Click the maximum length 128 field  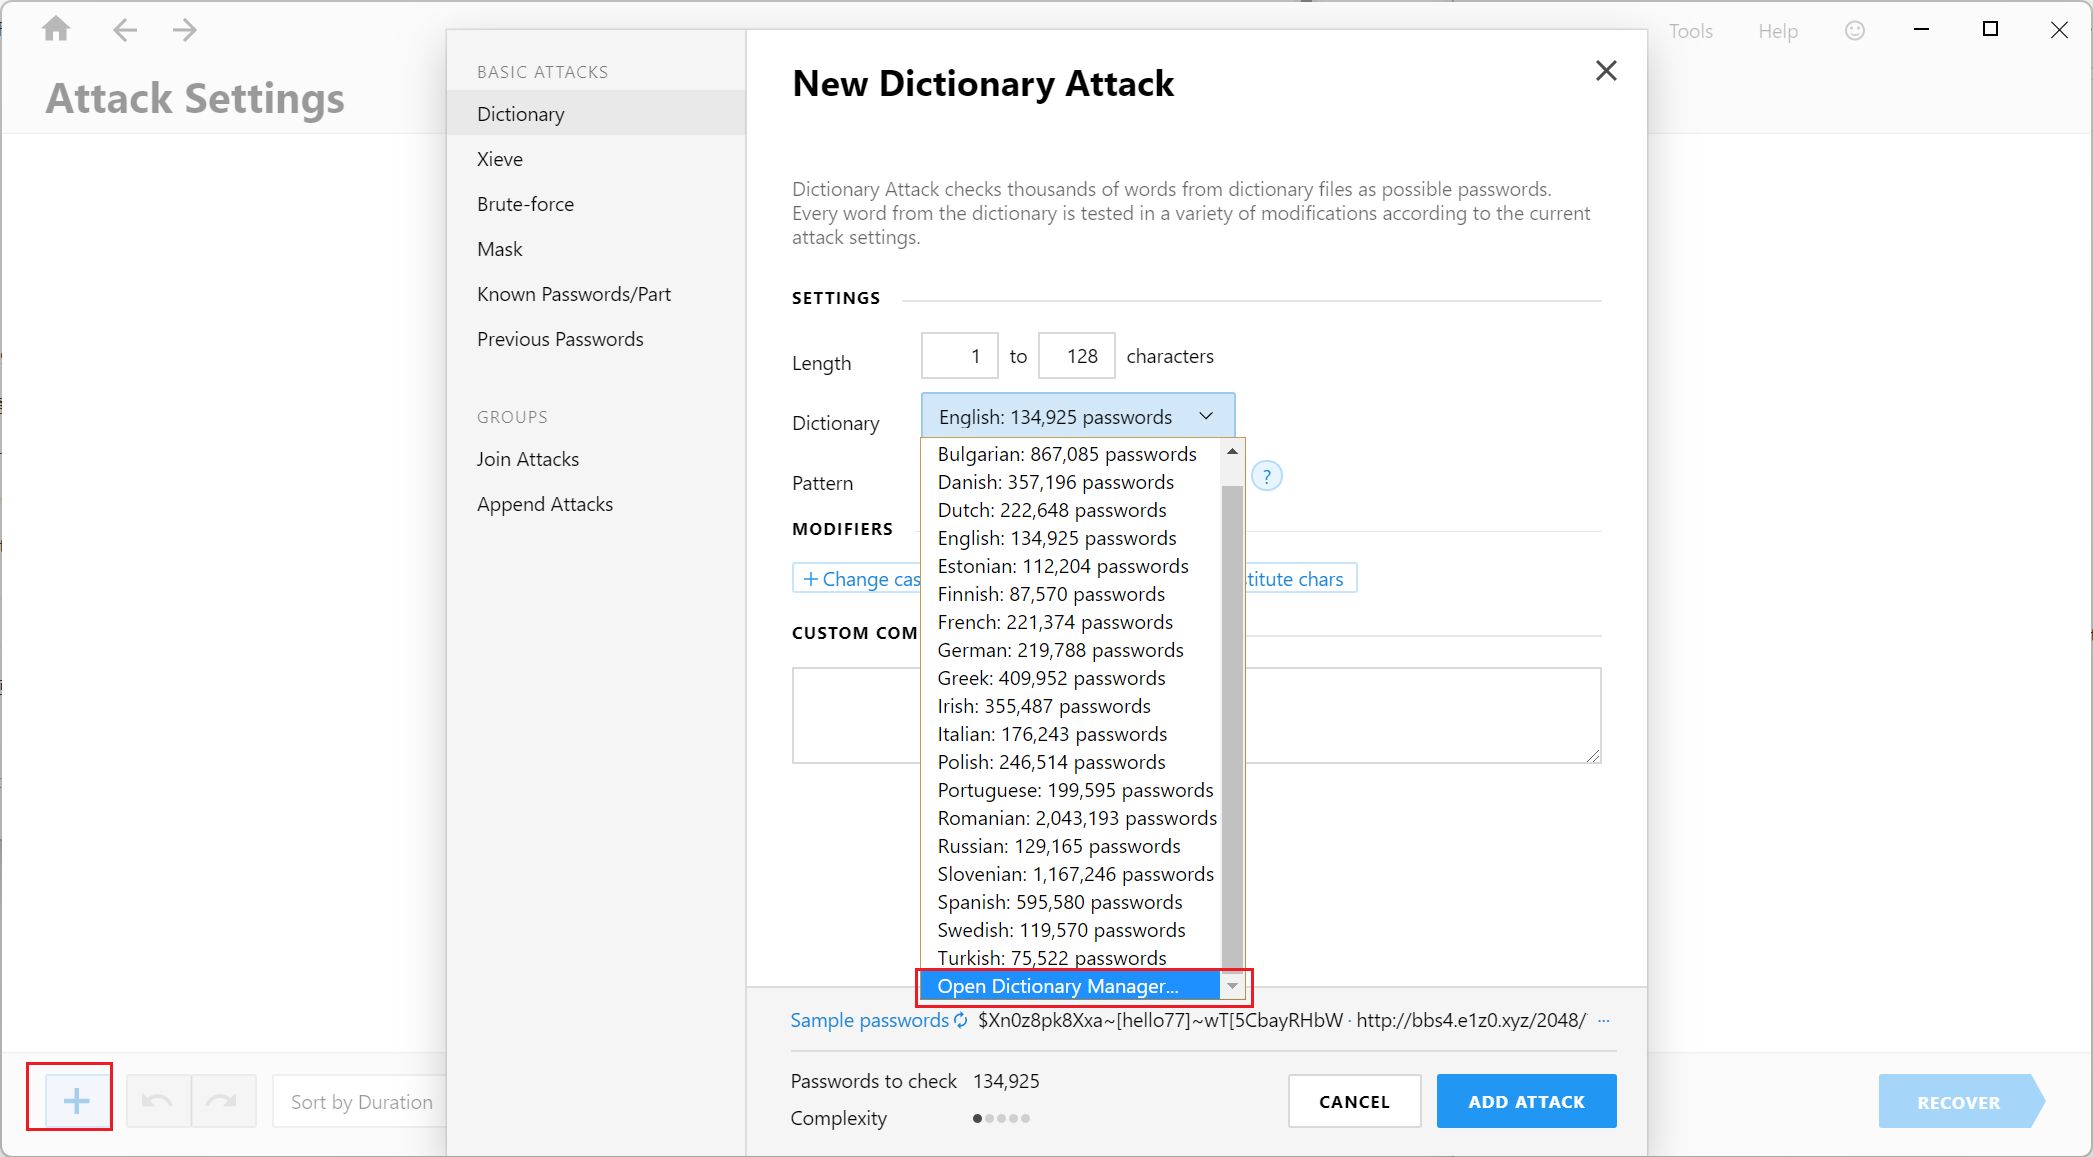point(1077,356)
